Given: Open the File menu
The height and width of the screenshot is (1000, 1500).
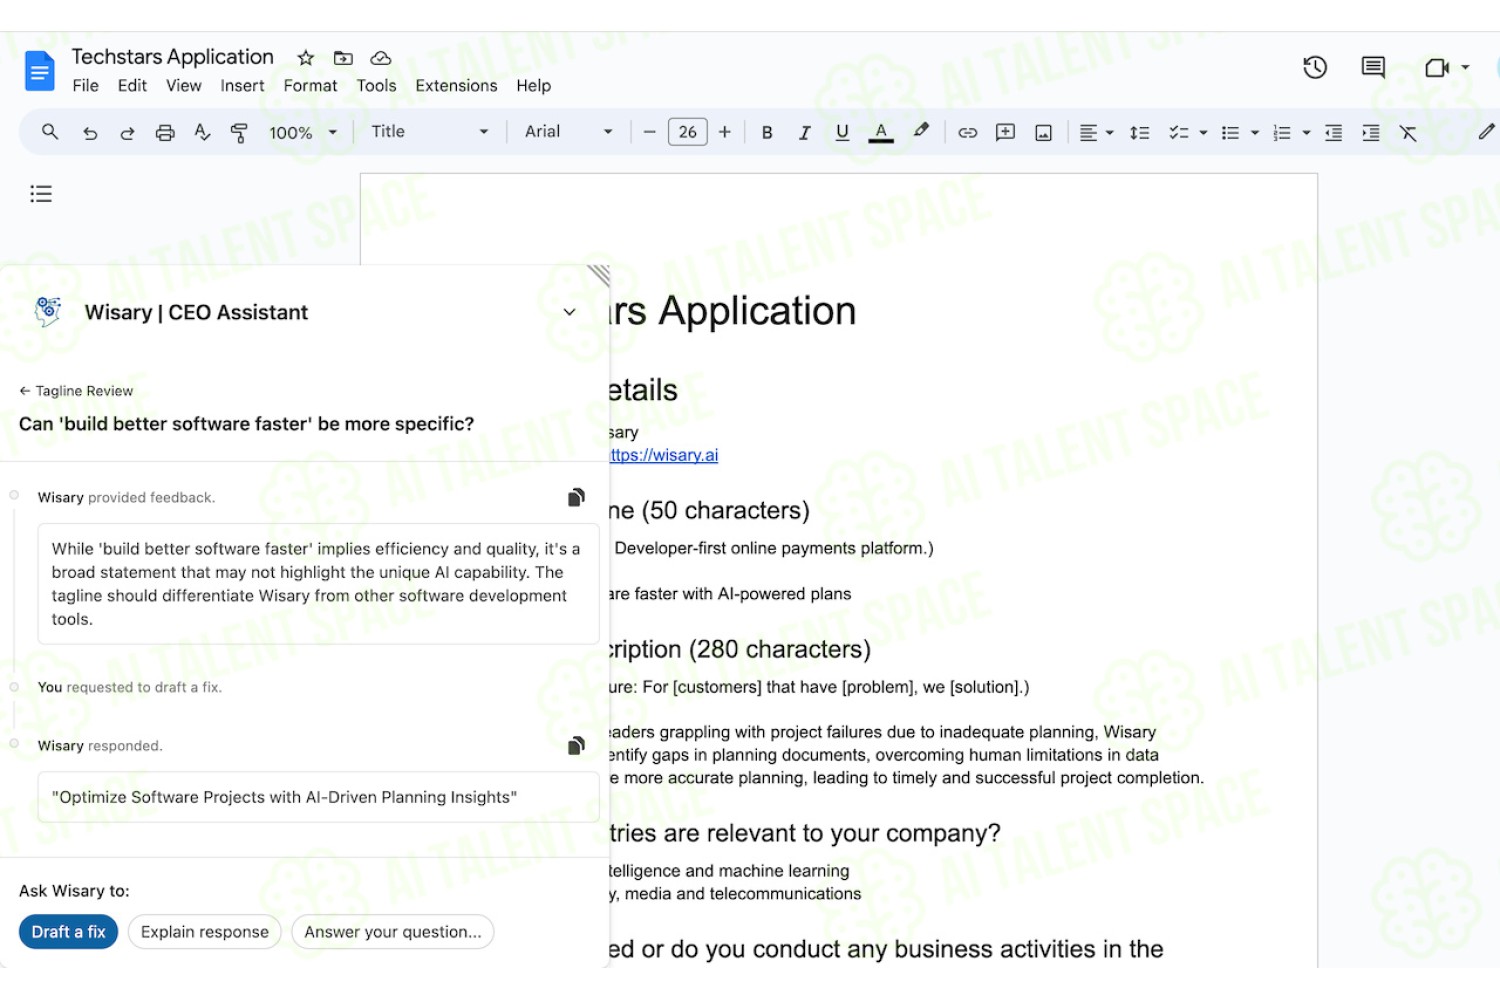Looking at the screenshot, I should click(x=85, y=86).
